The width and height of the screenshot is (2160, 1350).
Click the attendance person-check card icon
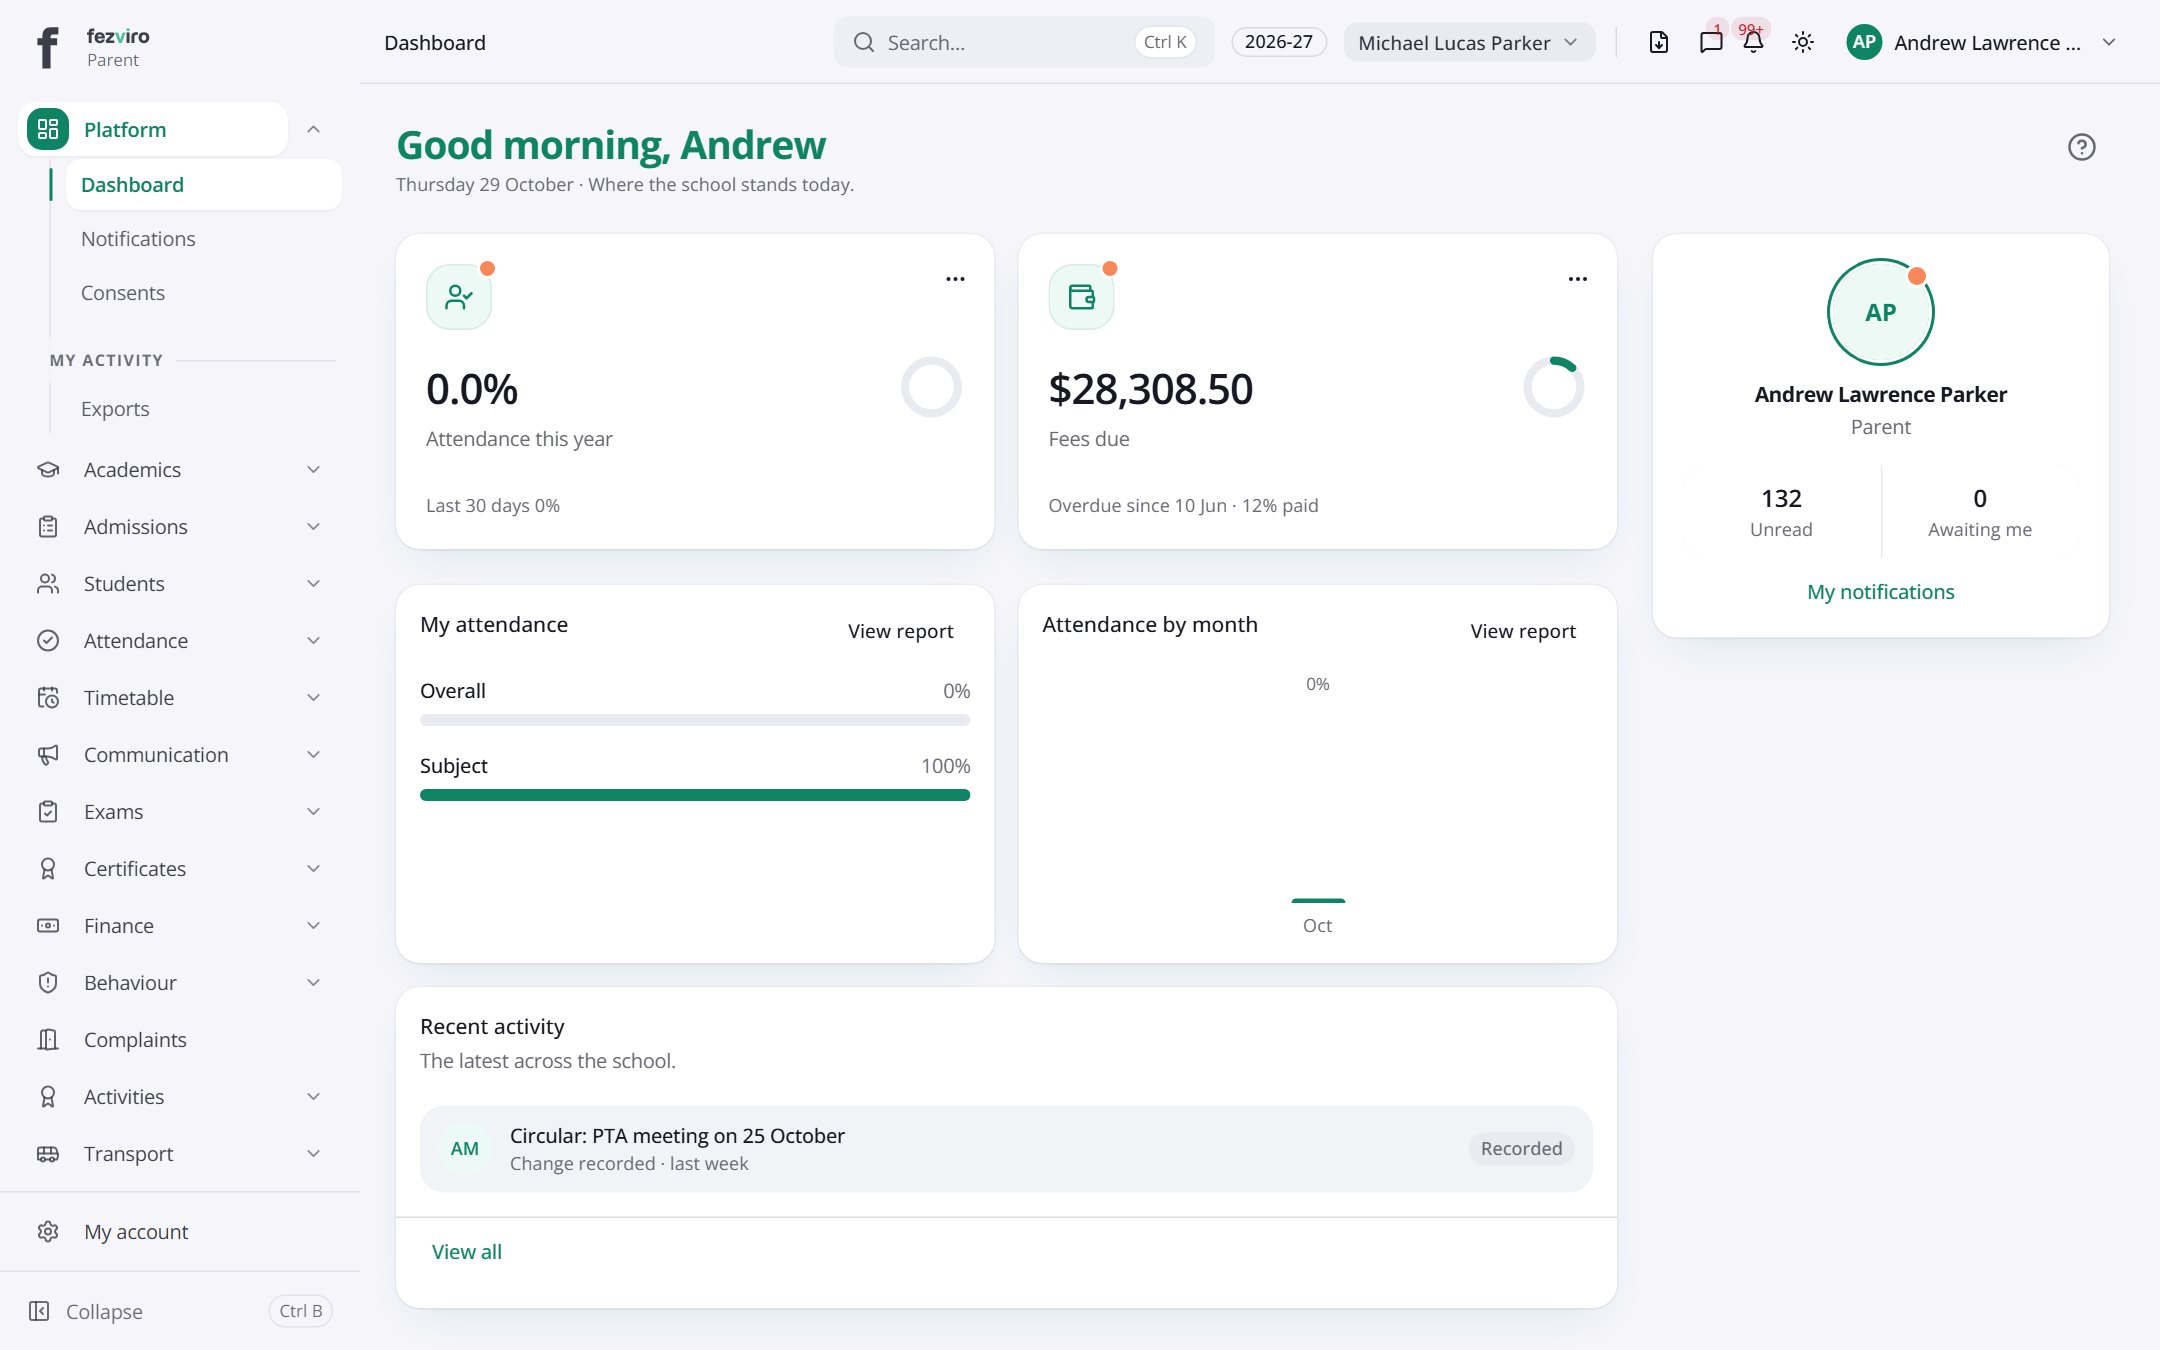[x=459, y=297]
